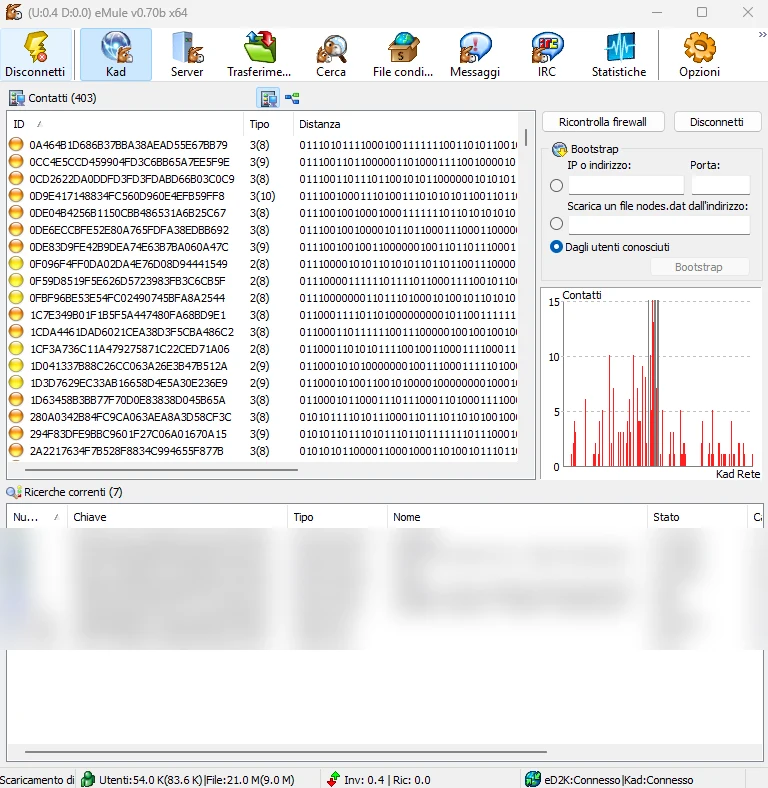The image size is (768, 788).
Task: Maximize the eMule window
Action: [702, 12]
